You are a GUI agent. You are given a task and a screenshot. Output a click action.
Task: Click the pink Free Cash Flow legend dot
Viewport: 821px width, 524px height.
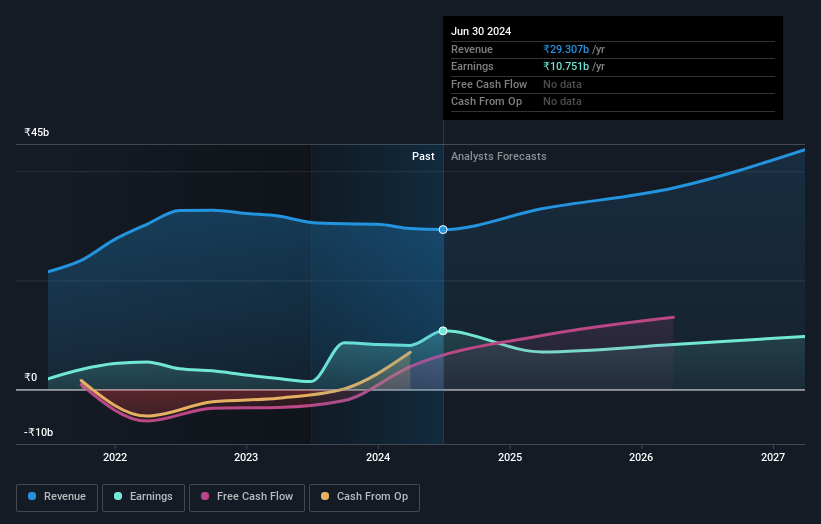point(205,496)
